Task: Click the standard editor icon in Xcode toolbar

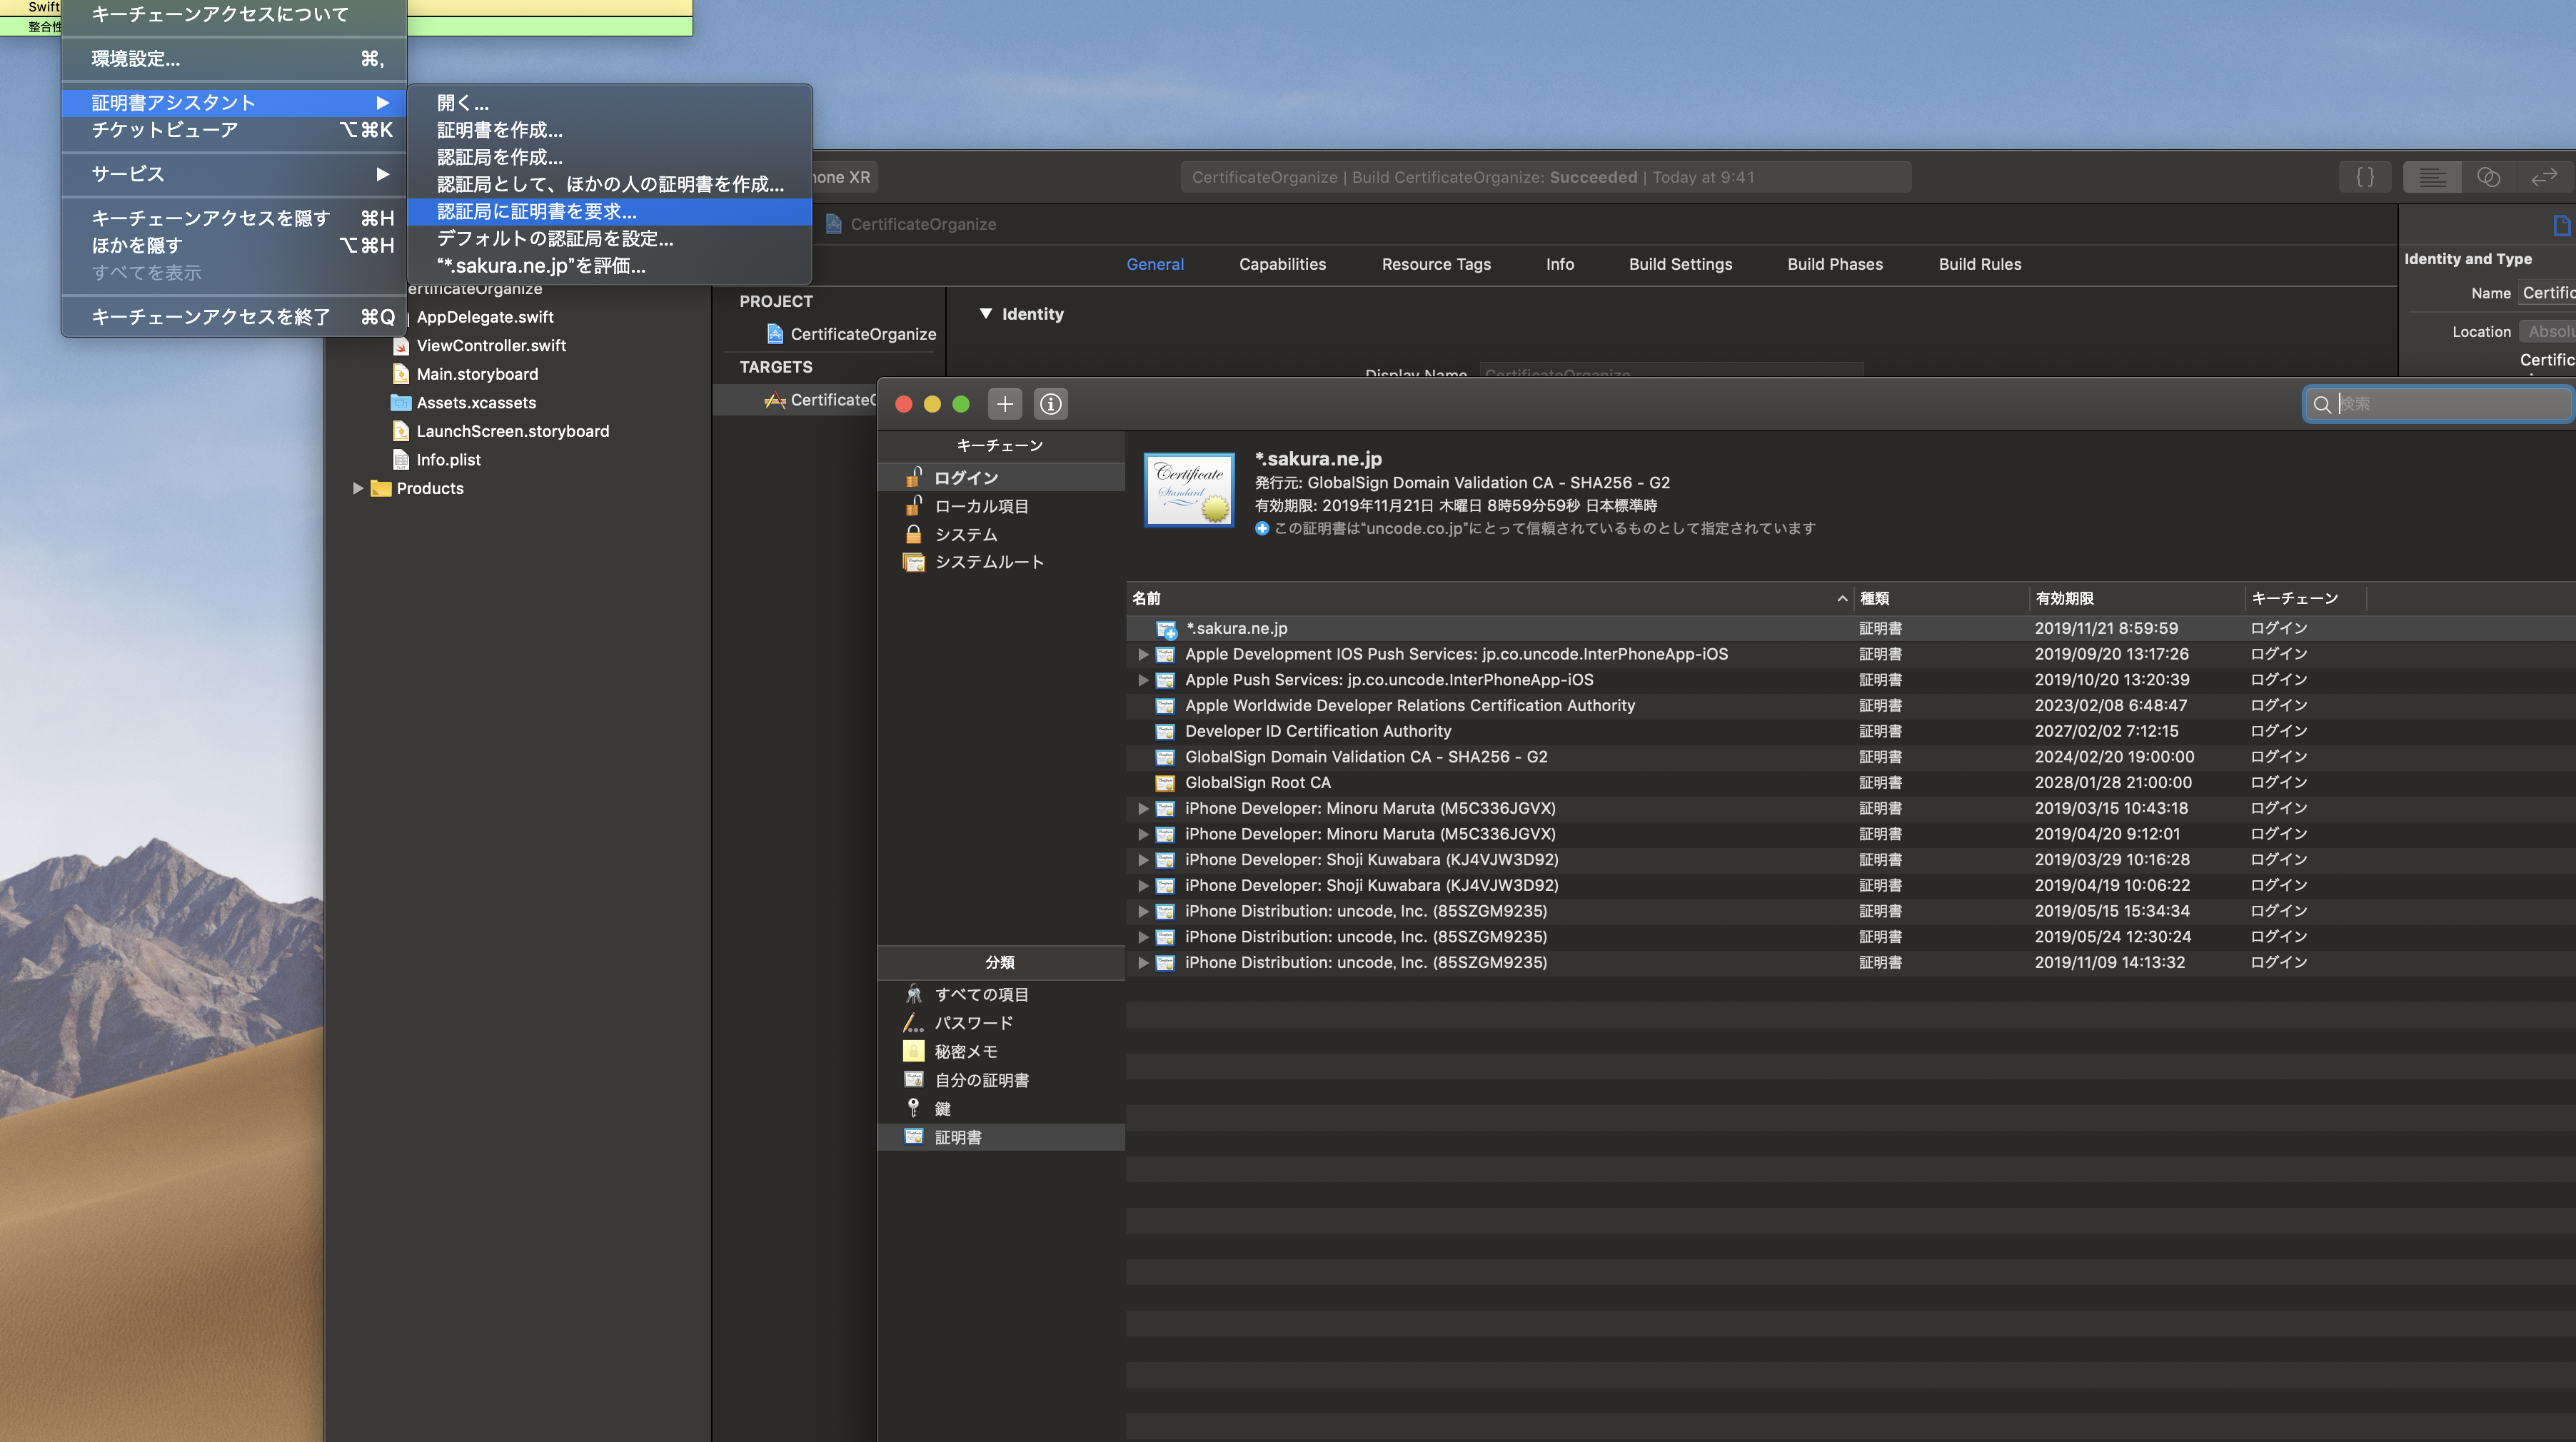Action: tap(2432, 177)
